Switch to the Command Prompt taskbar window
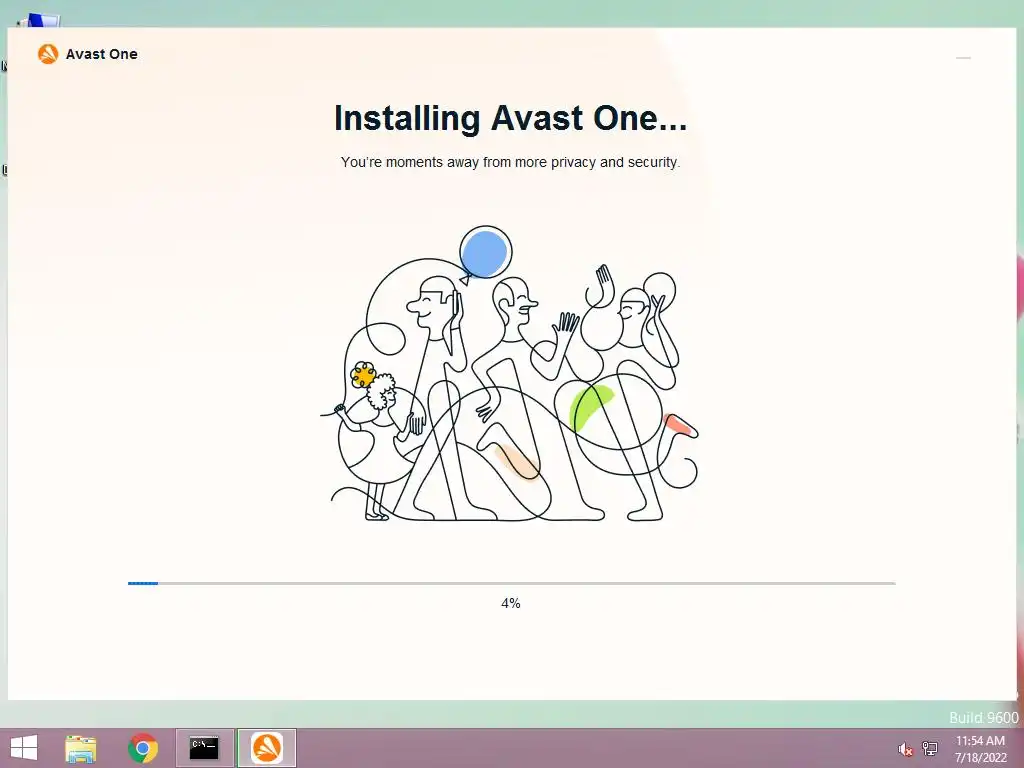This screenshot has height=768, width=1024. point(204,748)
